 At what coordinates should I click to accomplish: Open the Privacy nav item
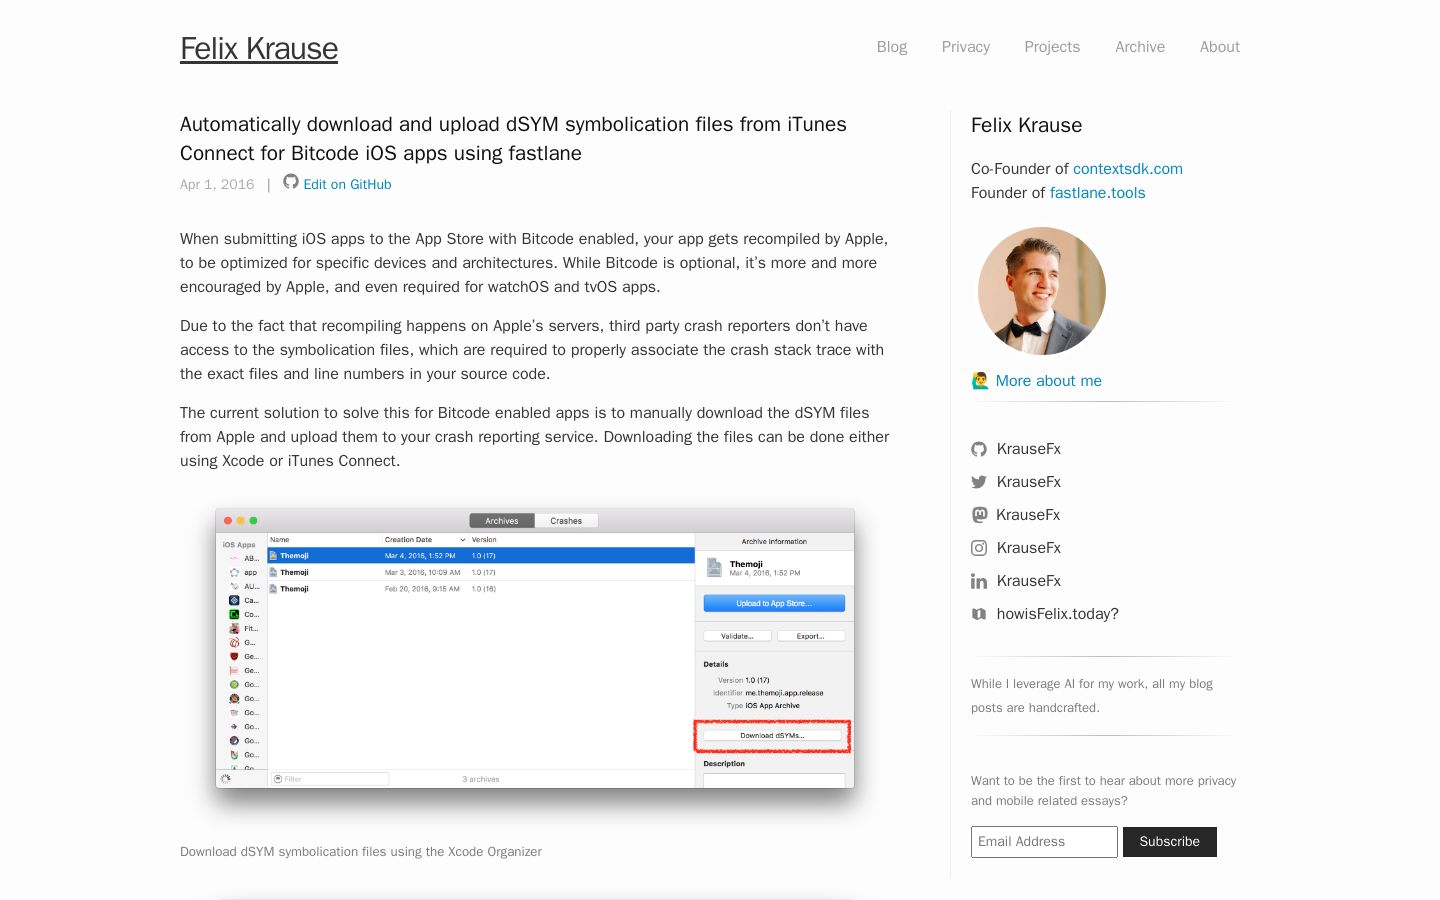966,47
